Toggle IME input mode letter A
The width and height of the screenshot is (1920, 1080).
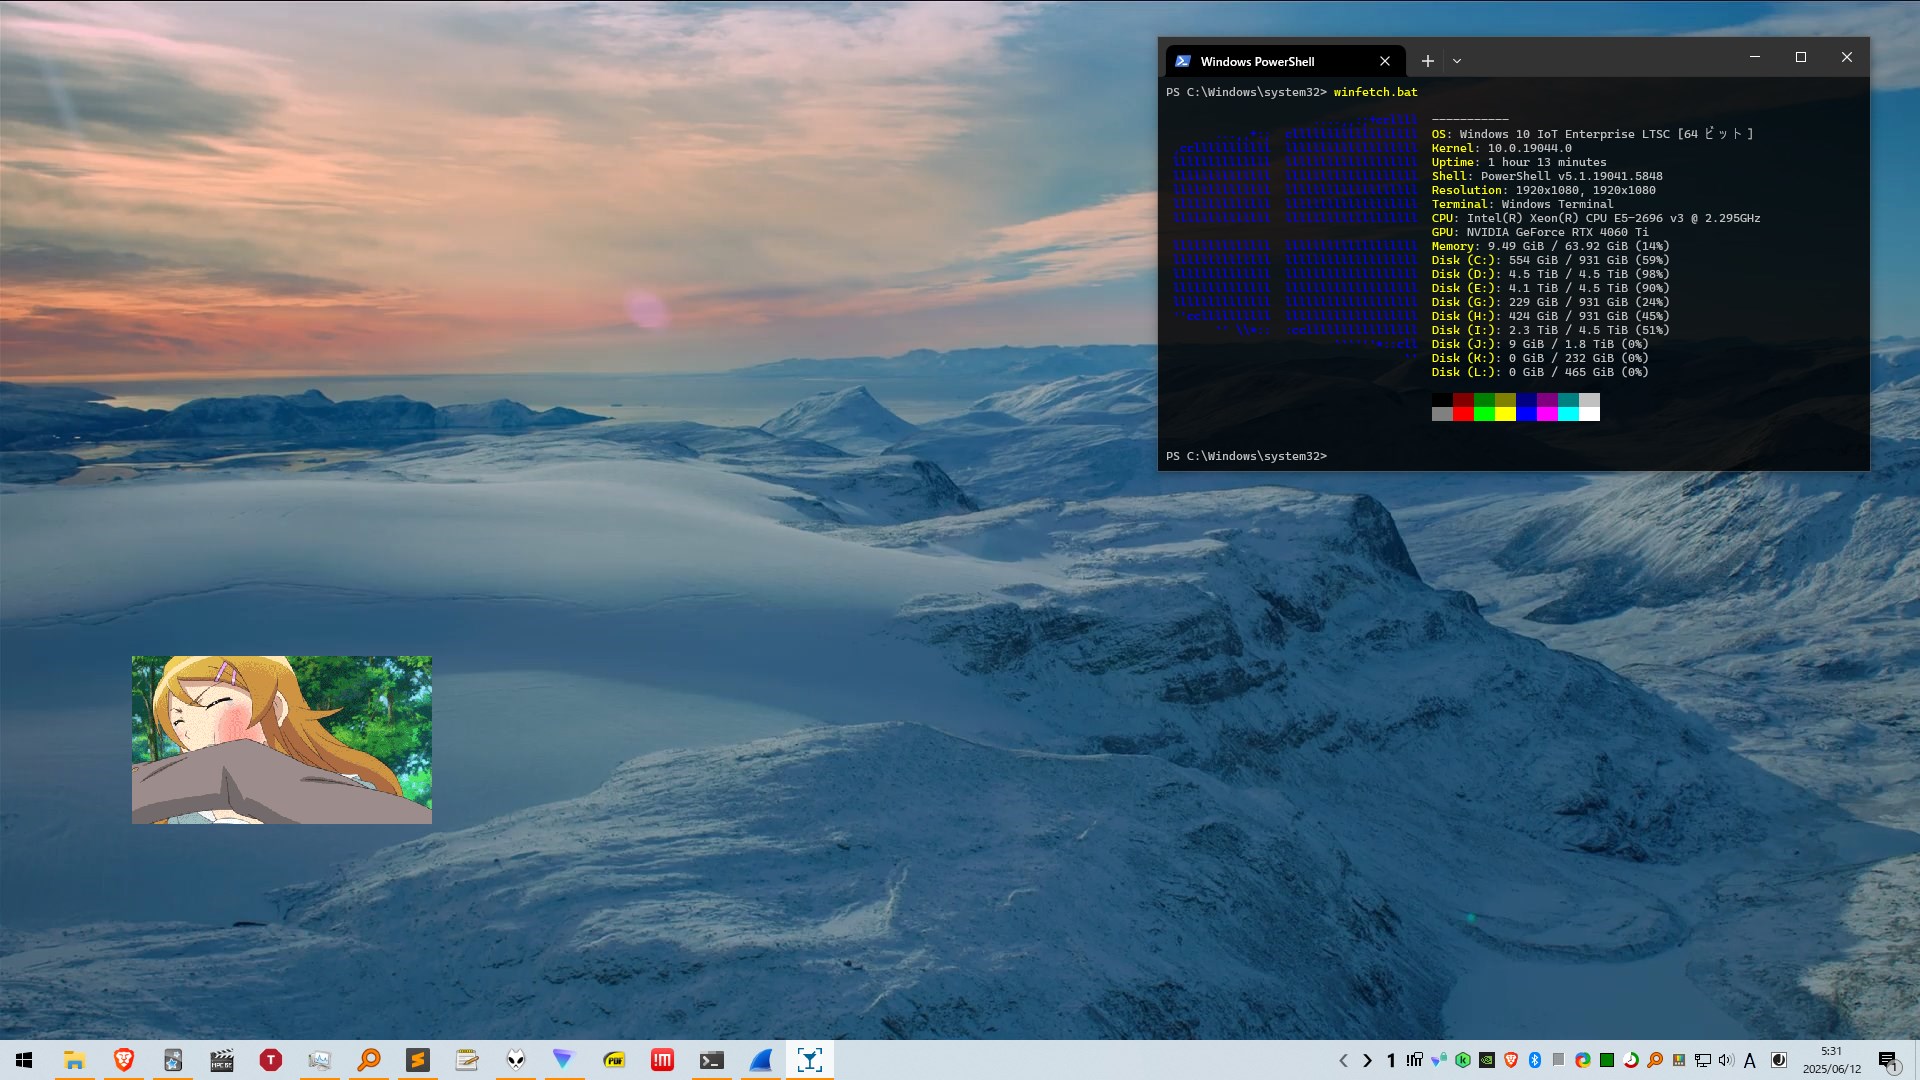coord(1750,1061)
